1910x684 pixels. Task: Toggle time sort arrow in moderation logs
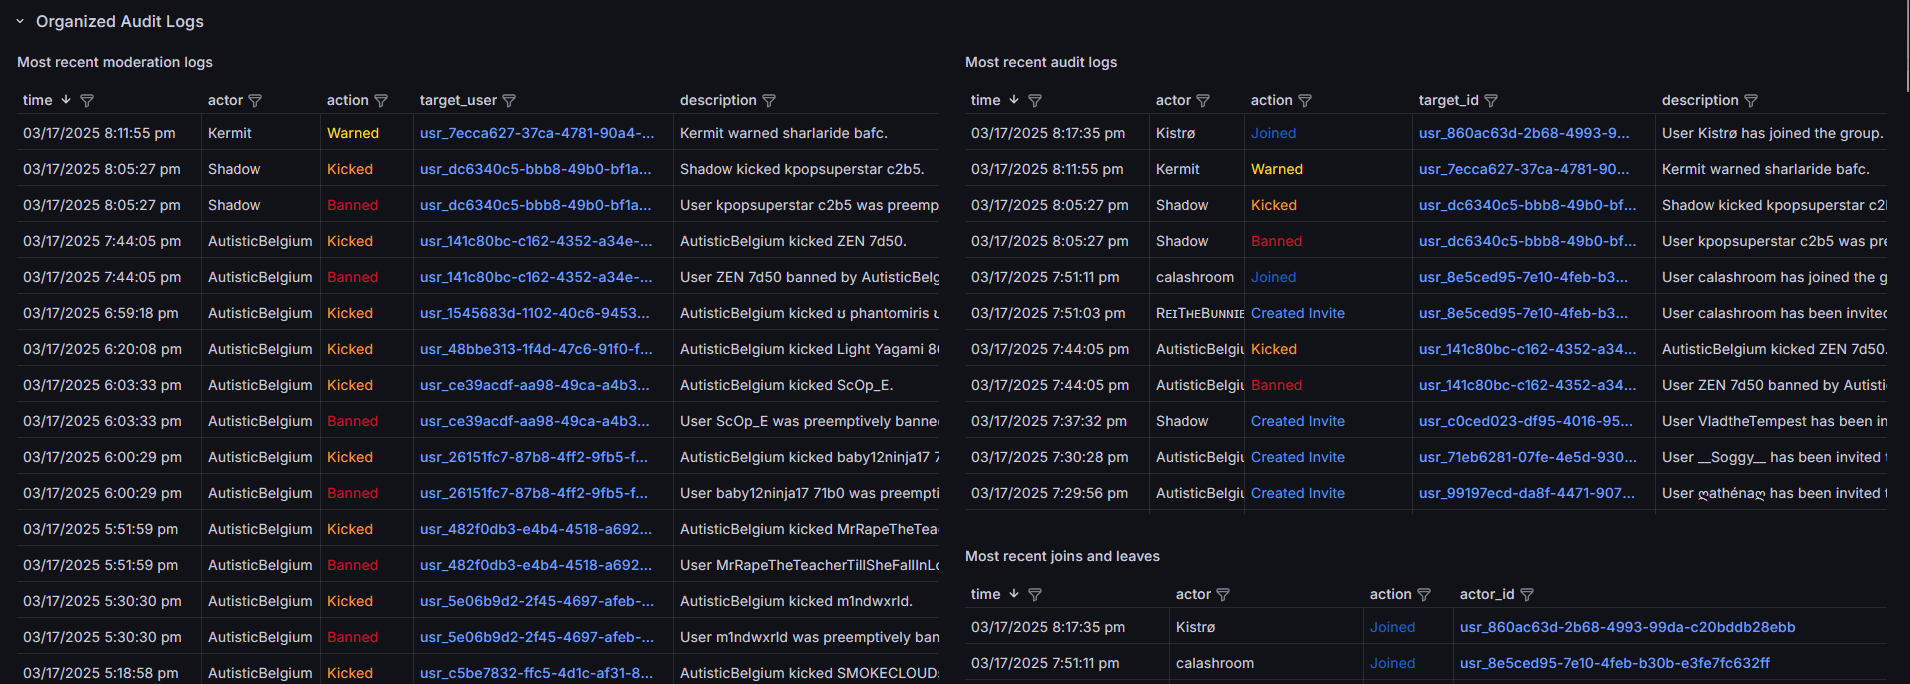66,100
